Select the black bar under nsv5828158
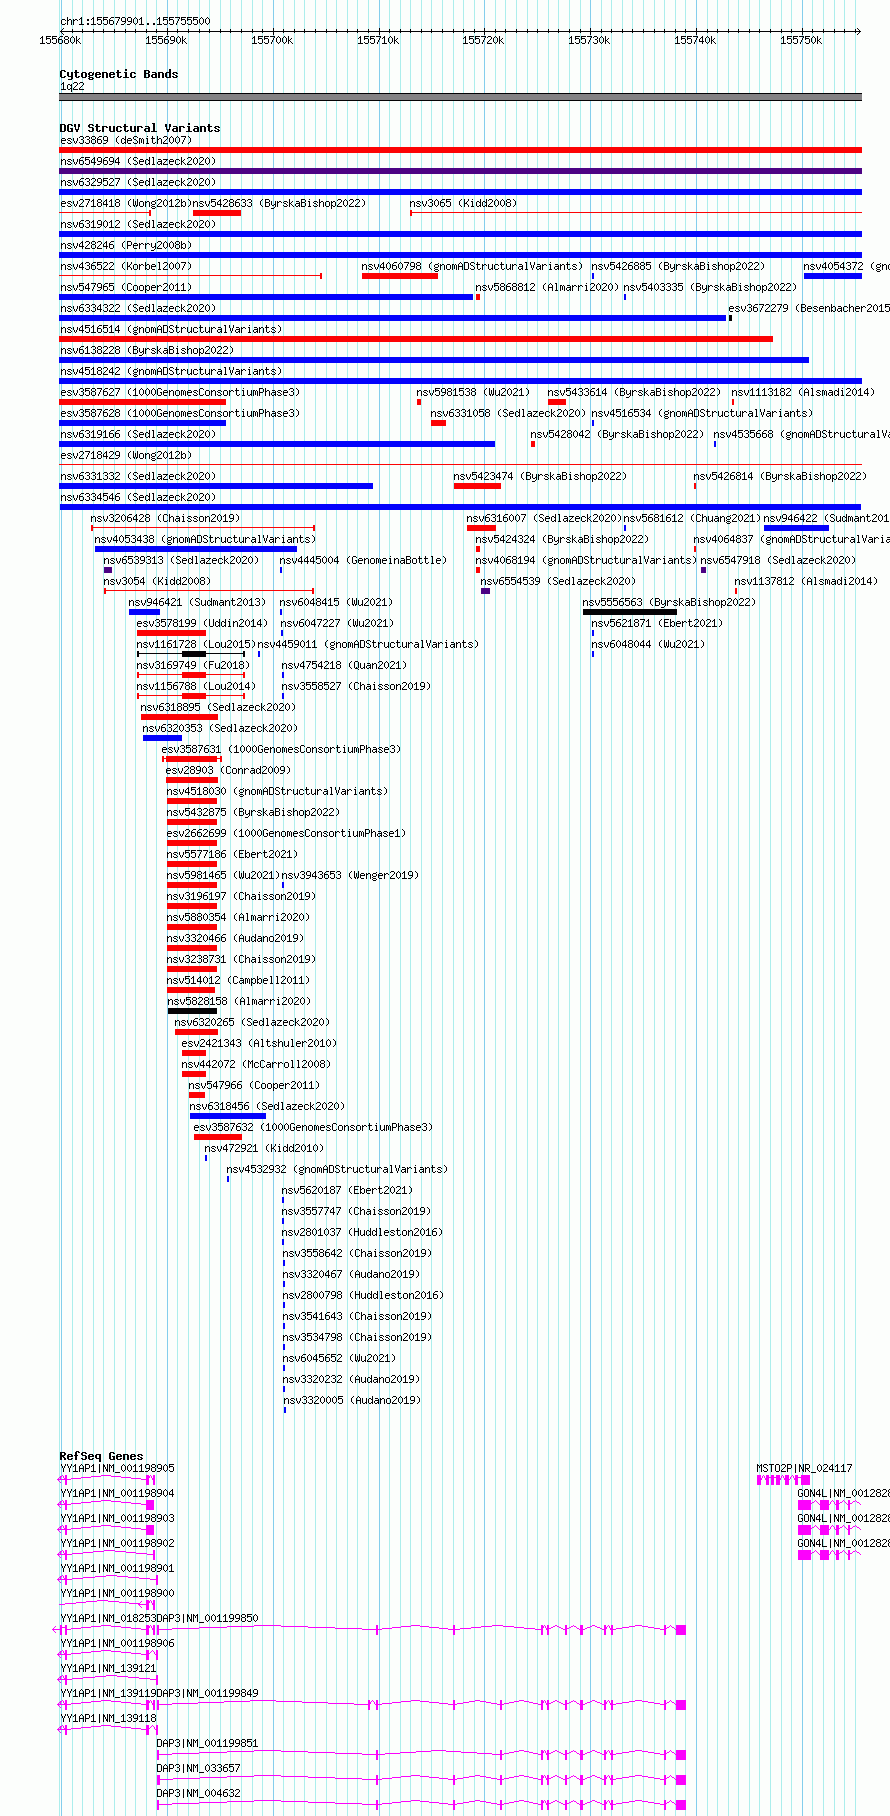The image size is (890, 1816). pyautogui.click(x=192, y=1011)
